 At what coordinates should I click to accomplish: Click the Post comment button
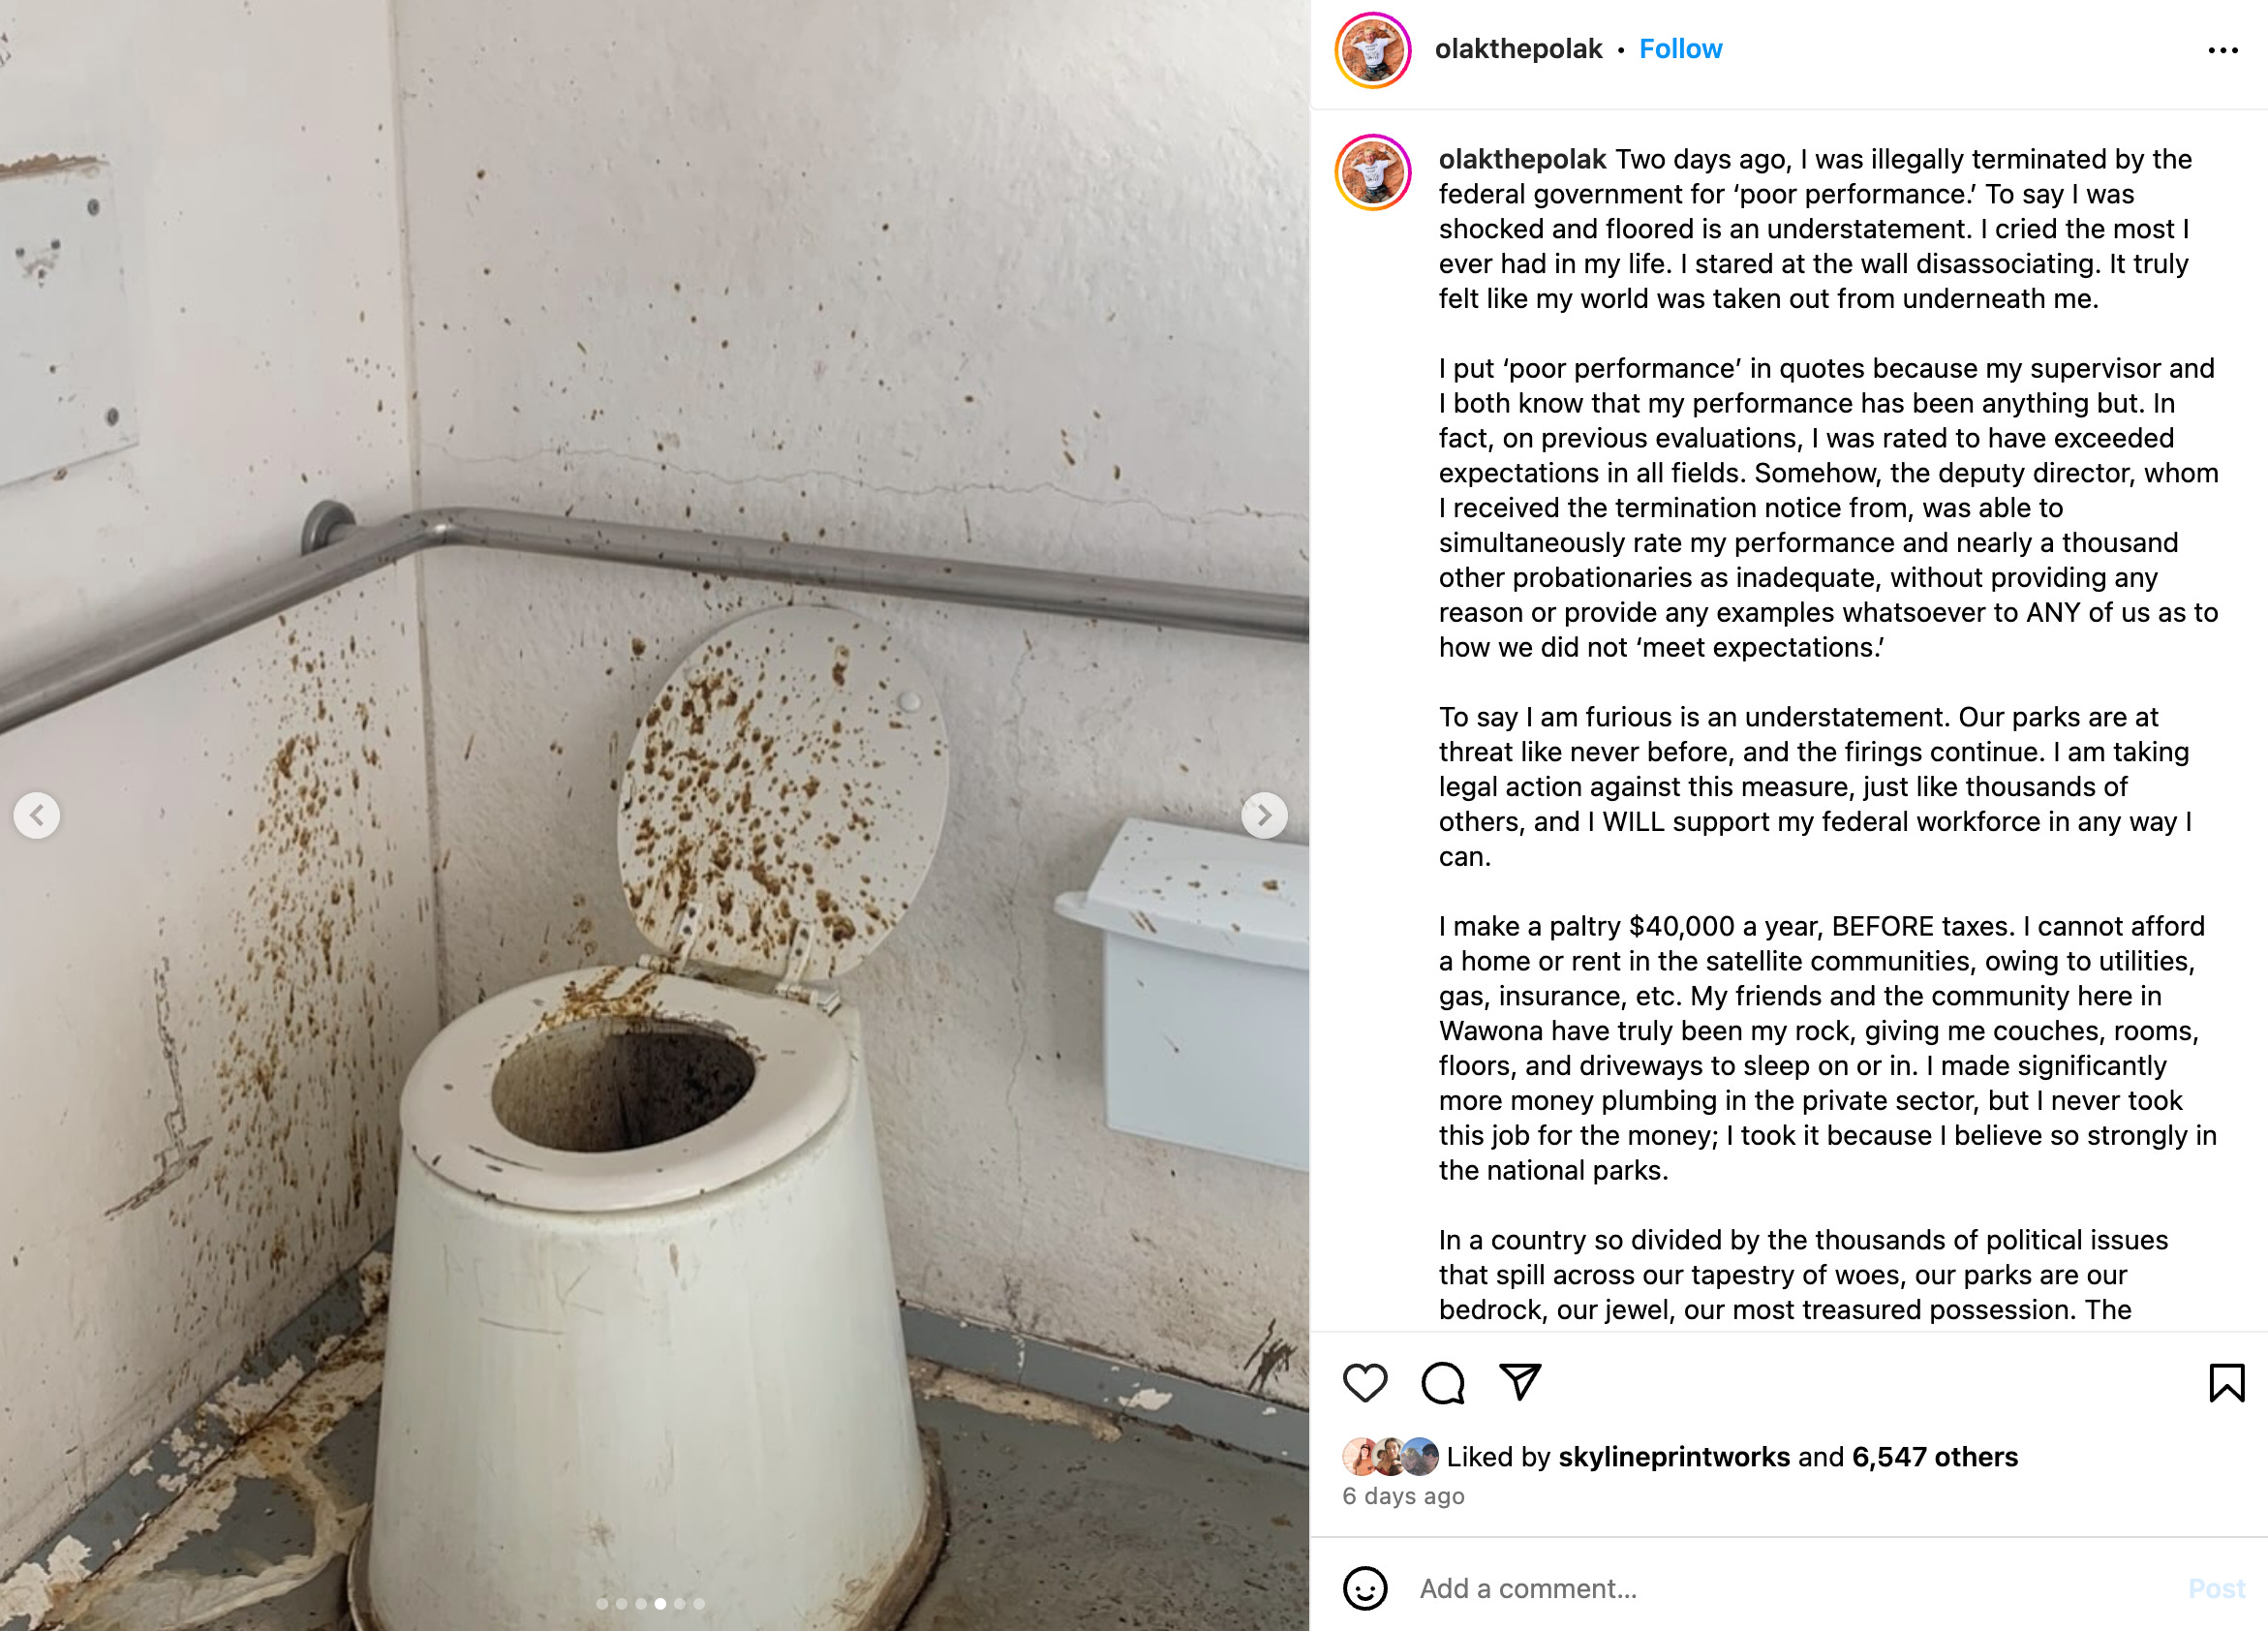click(2216, 1588)
